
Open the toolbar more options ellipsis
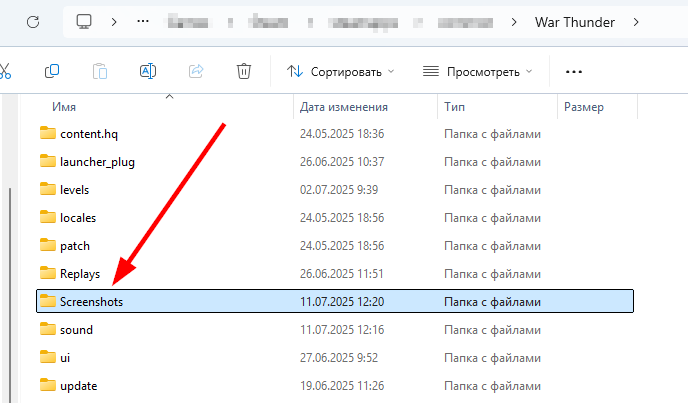(x=574, y=72)
